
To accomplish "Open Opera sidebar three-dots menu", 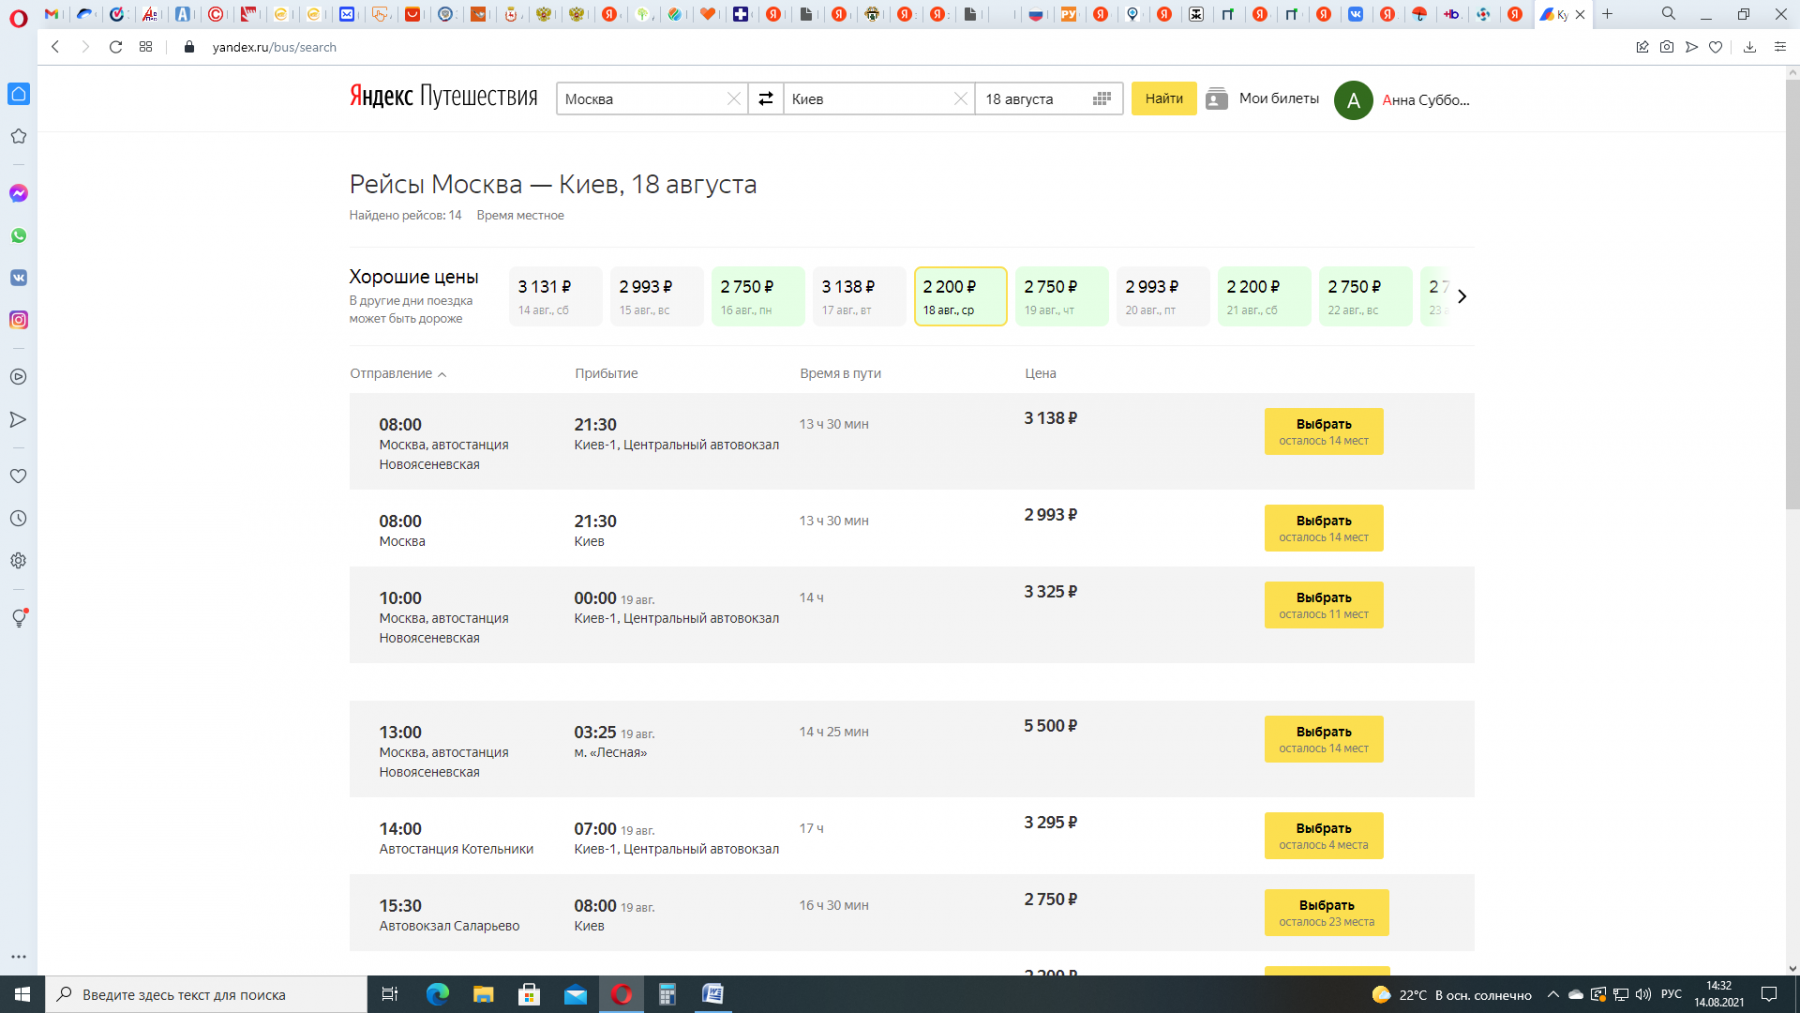I will 19,957.
